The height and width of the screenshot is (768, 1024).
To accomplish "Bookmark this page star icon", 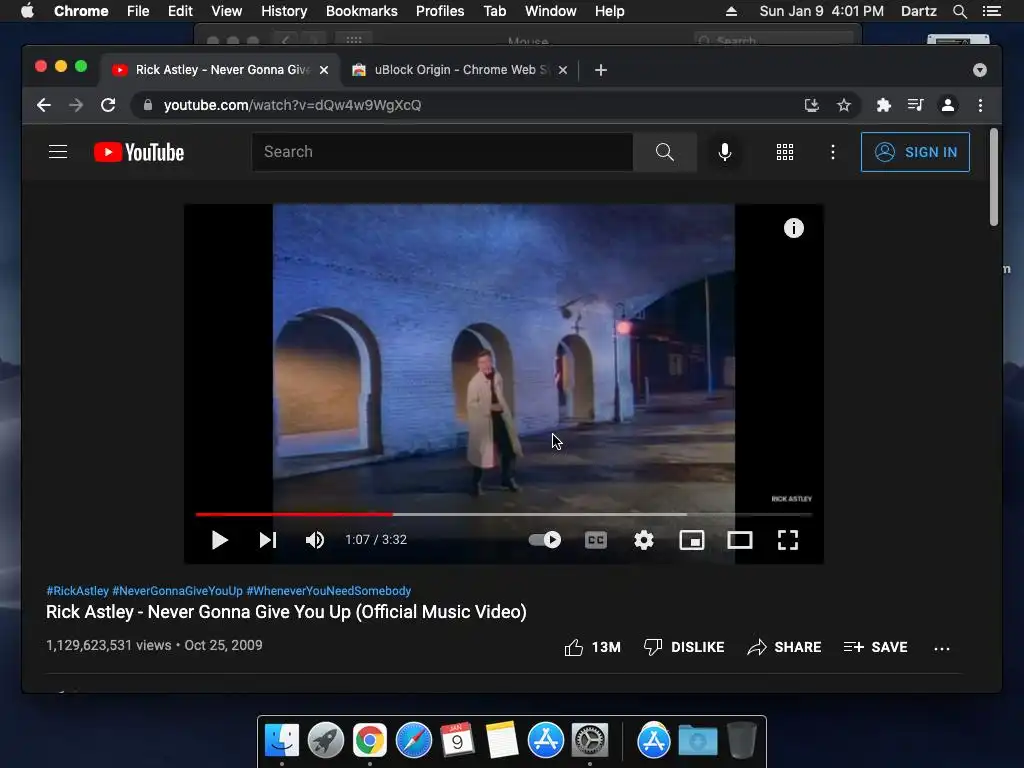I will (x=844, y=105).
